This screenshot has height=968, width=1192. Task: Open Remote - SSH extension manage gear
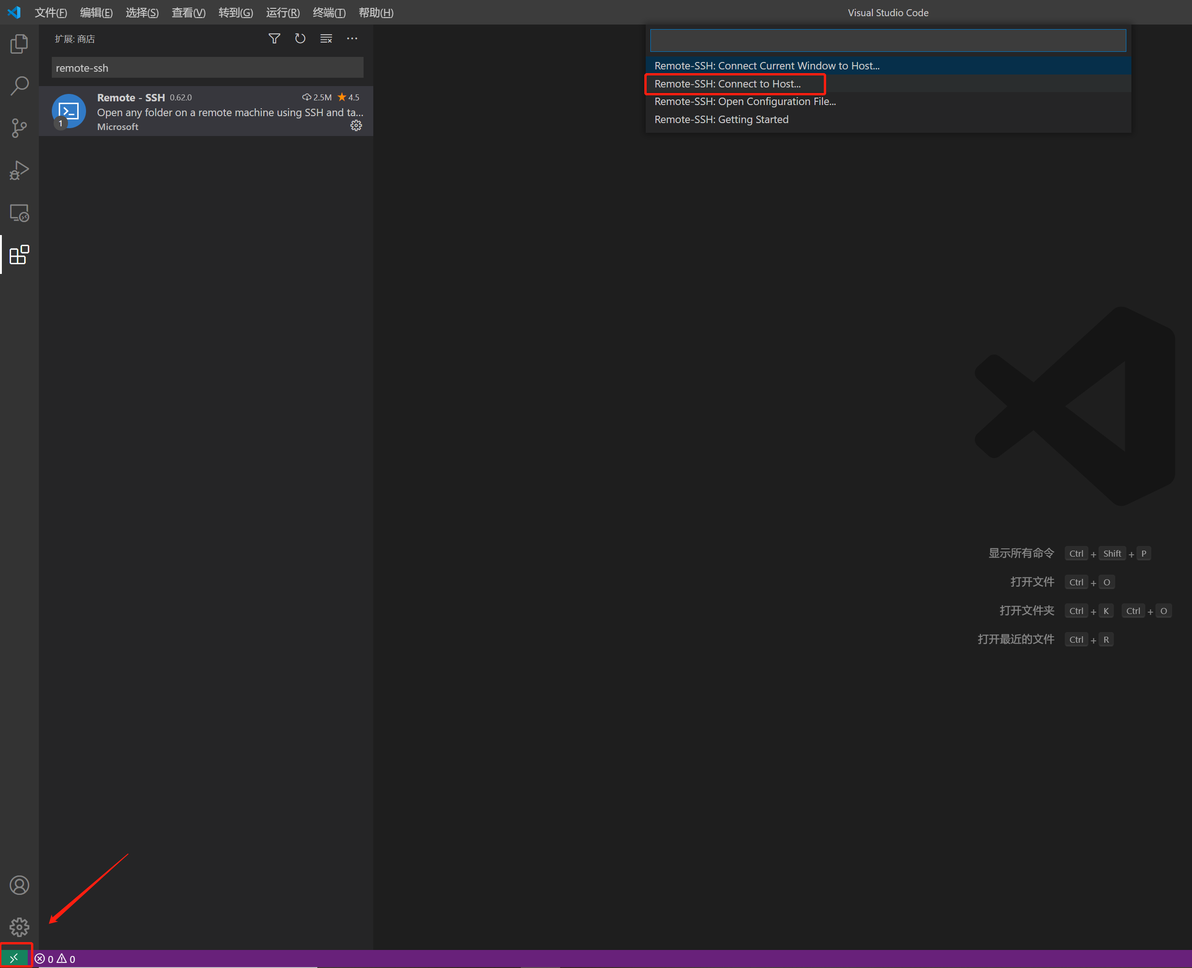tap(356, 125)
